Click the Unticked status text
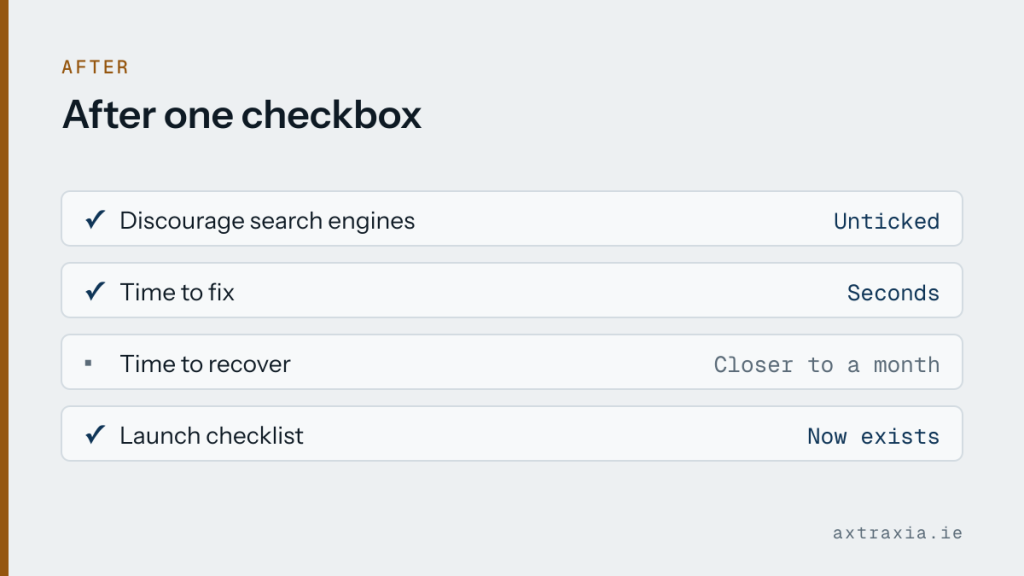The width and height of the screenshot is (1024, 576). [x=886, y=221]
